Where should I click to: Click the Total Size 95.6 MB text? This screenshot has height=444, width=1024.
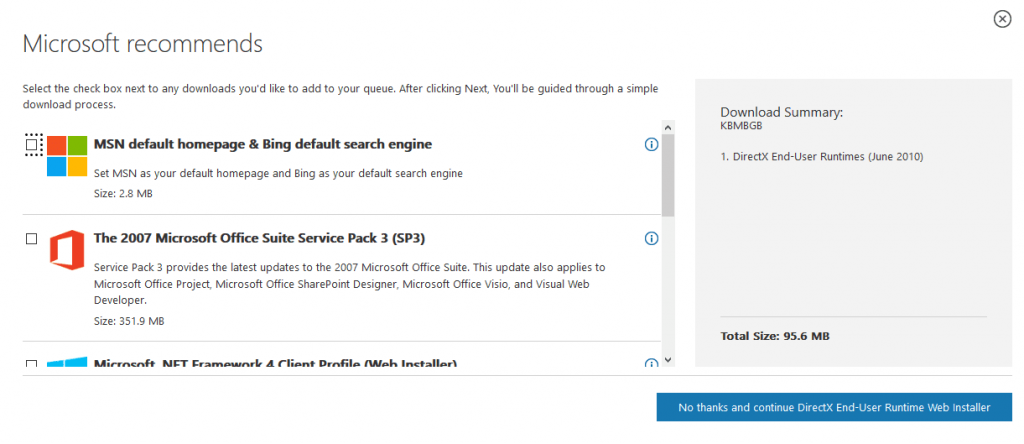point(775,336)
